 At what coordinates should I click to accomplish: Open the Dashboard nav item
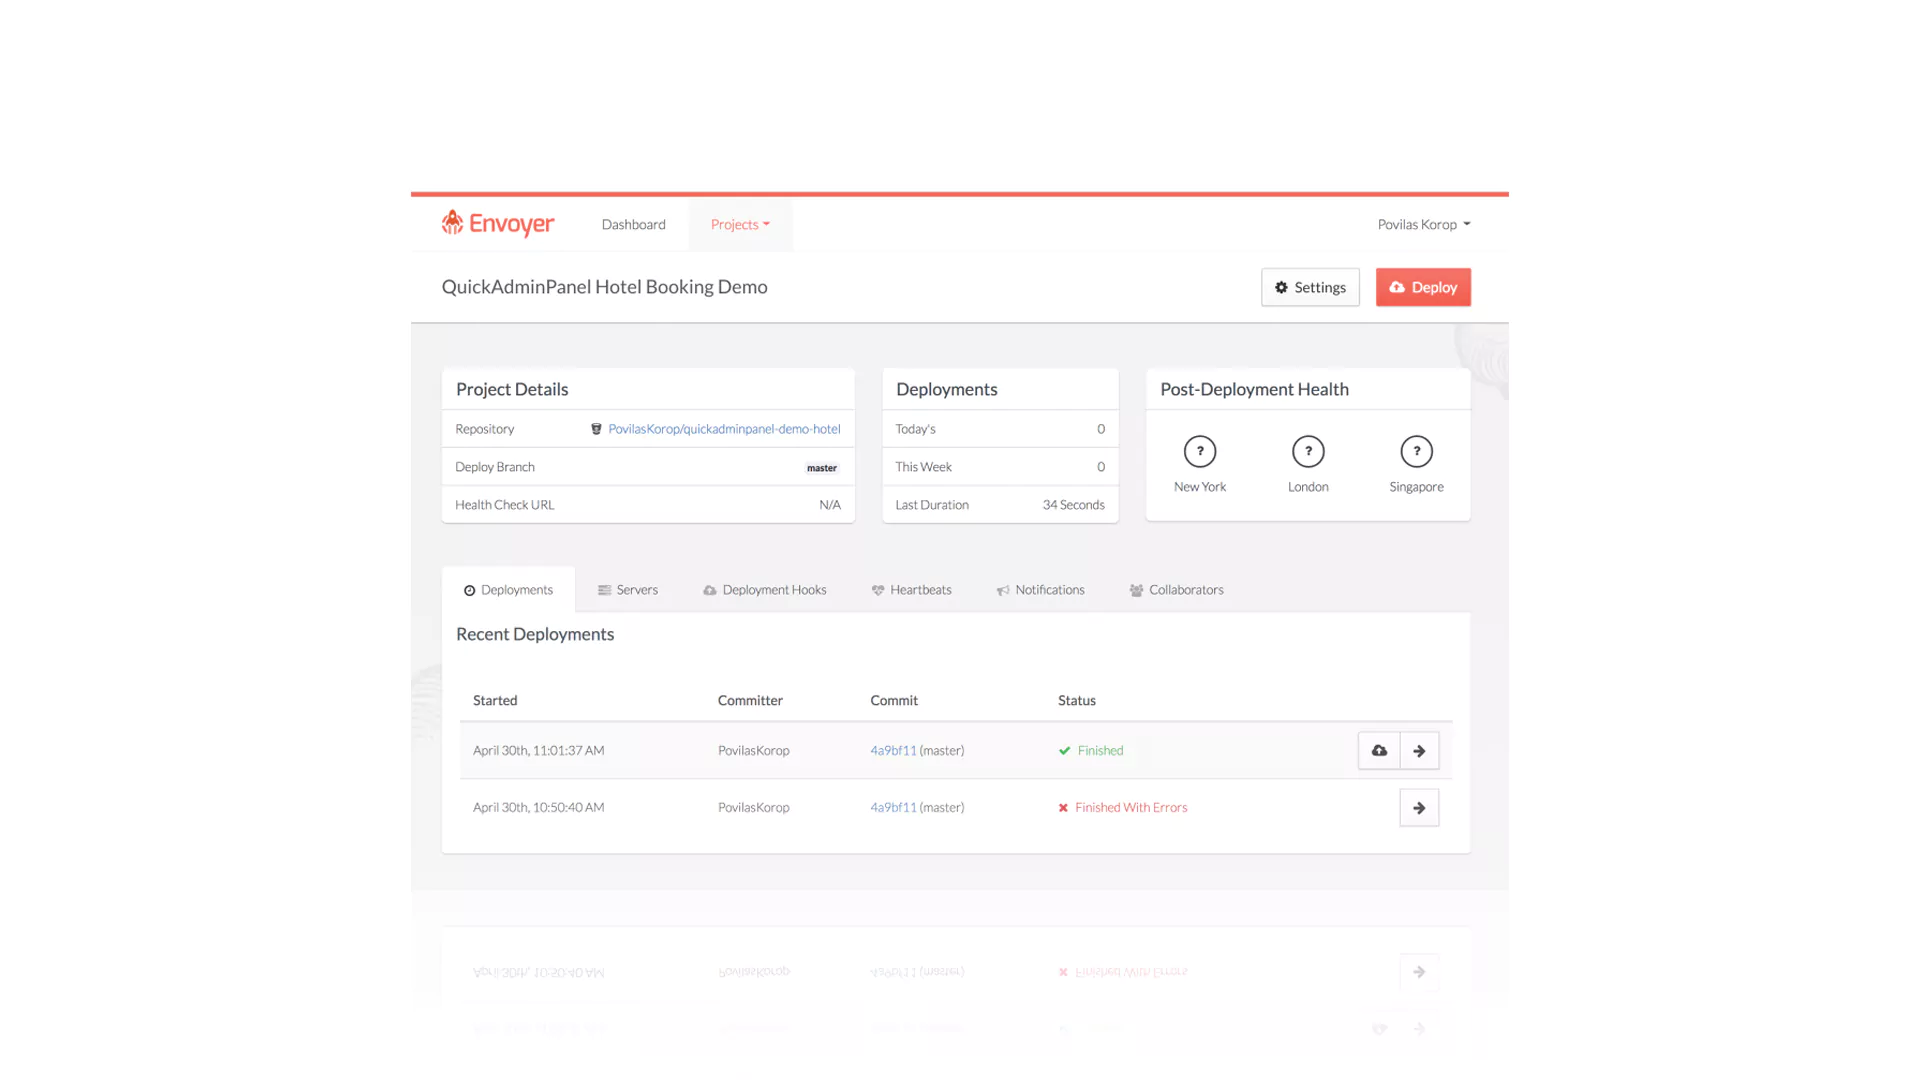(x=633, y=224)
